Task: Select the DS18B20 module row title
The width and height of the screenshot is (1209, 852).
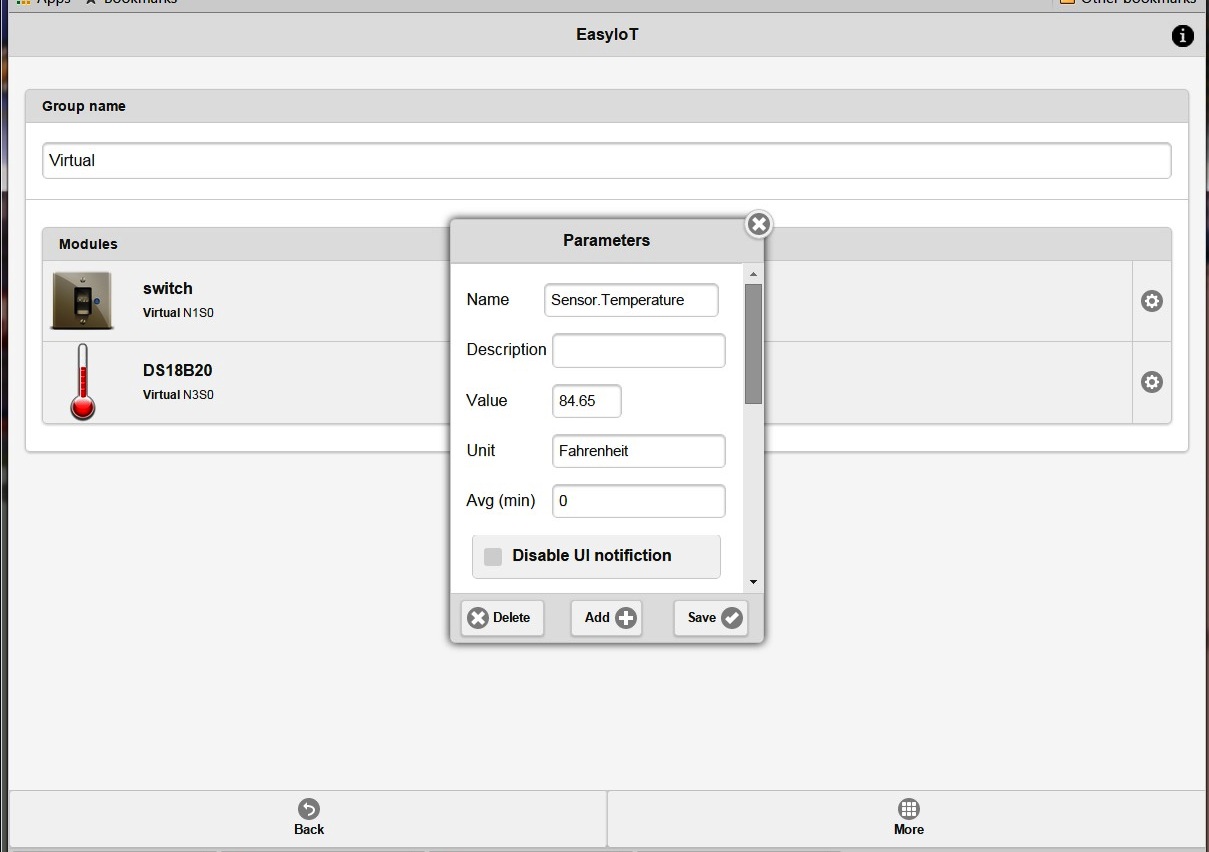Action: tap(178, 370)
